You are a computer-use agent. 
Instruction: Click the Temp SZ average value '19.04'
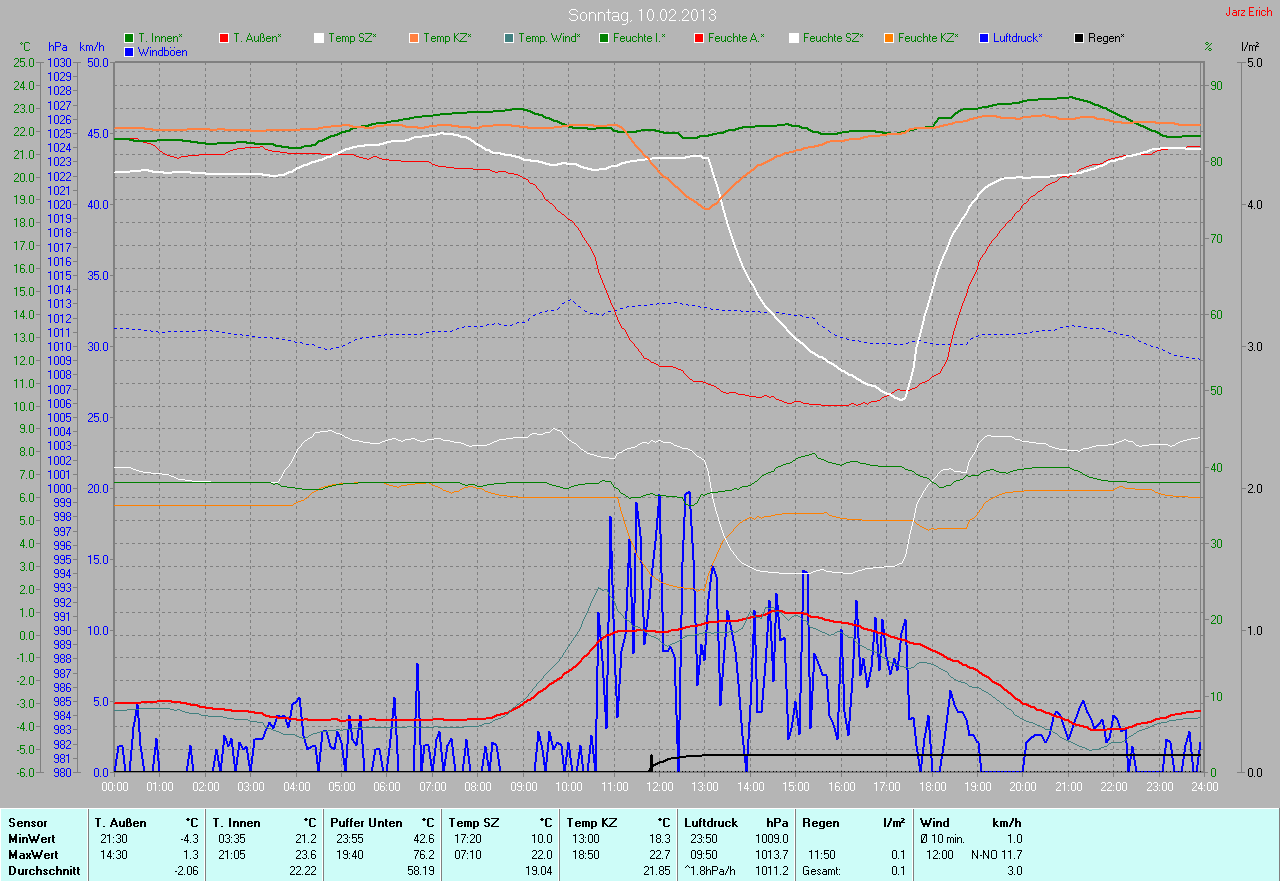point(538,871)
